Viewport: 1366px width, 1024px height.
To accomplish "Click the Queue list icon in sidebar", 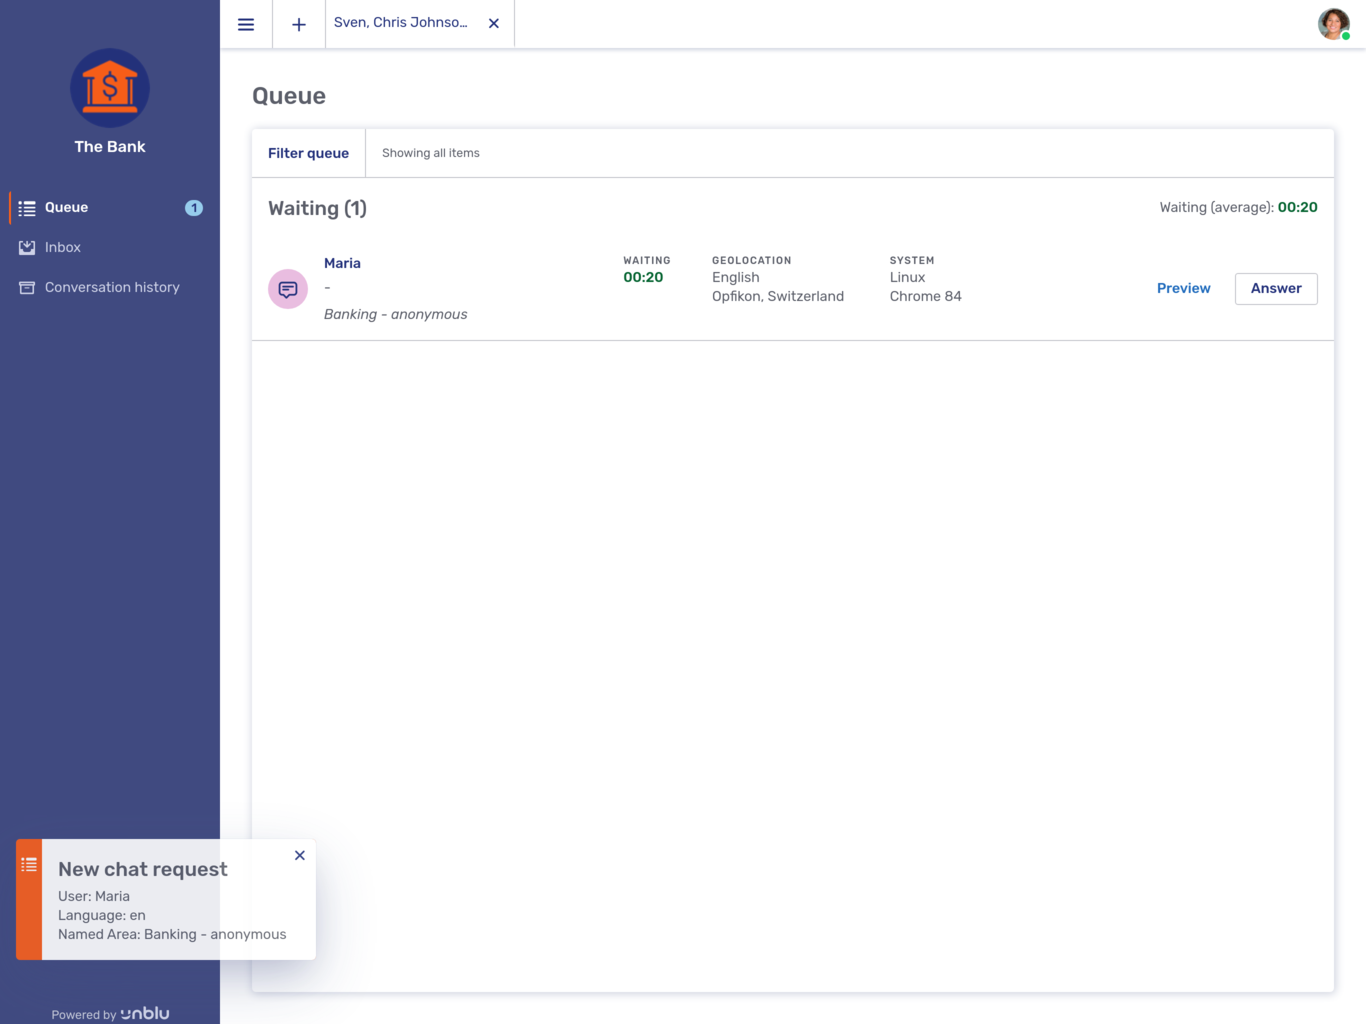I will click(x=27, y=208).
